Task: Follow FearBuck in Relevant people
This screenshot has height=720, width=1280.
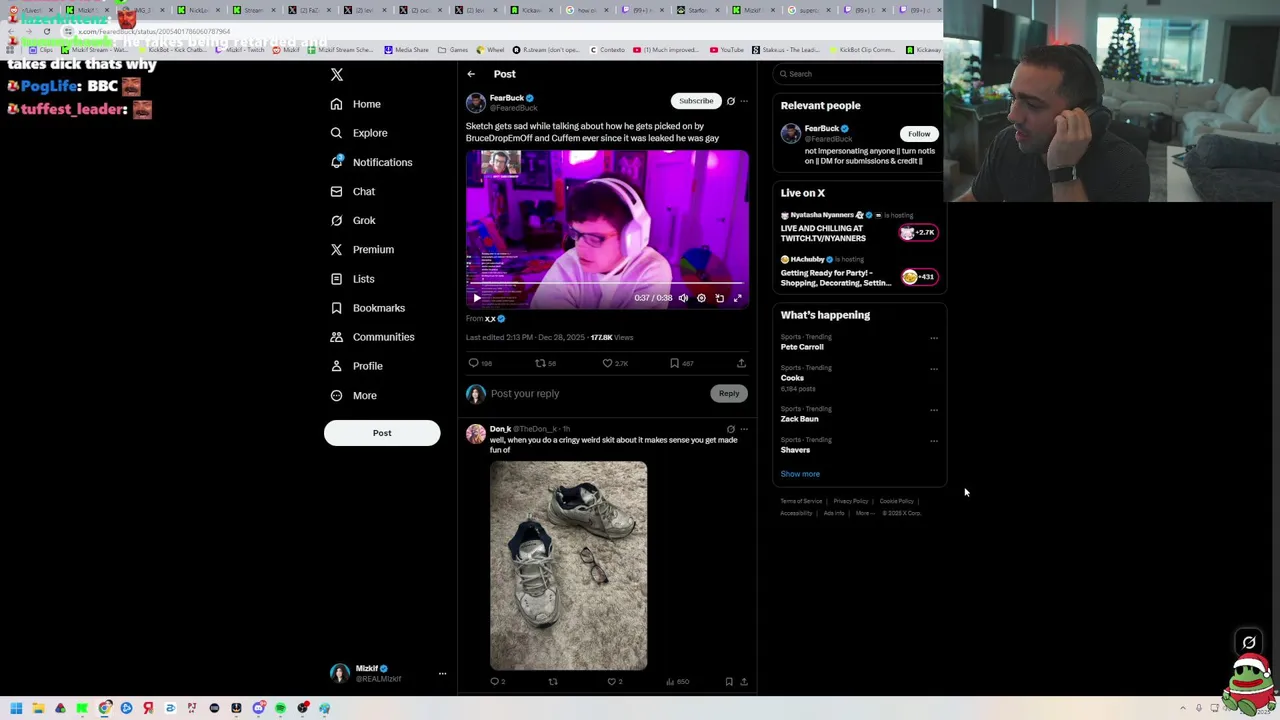Action: (919, 134)
